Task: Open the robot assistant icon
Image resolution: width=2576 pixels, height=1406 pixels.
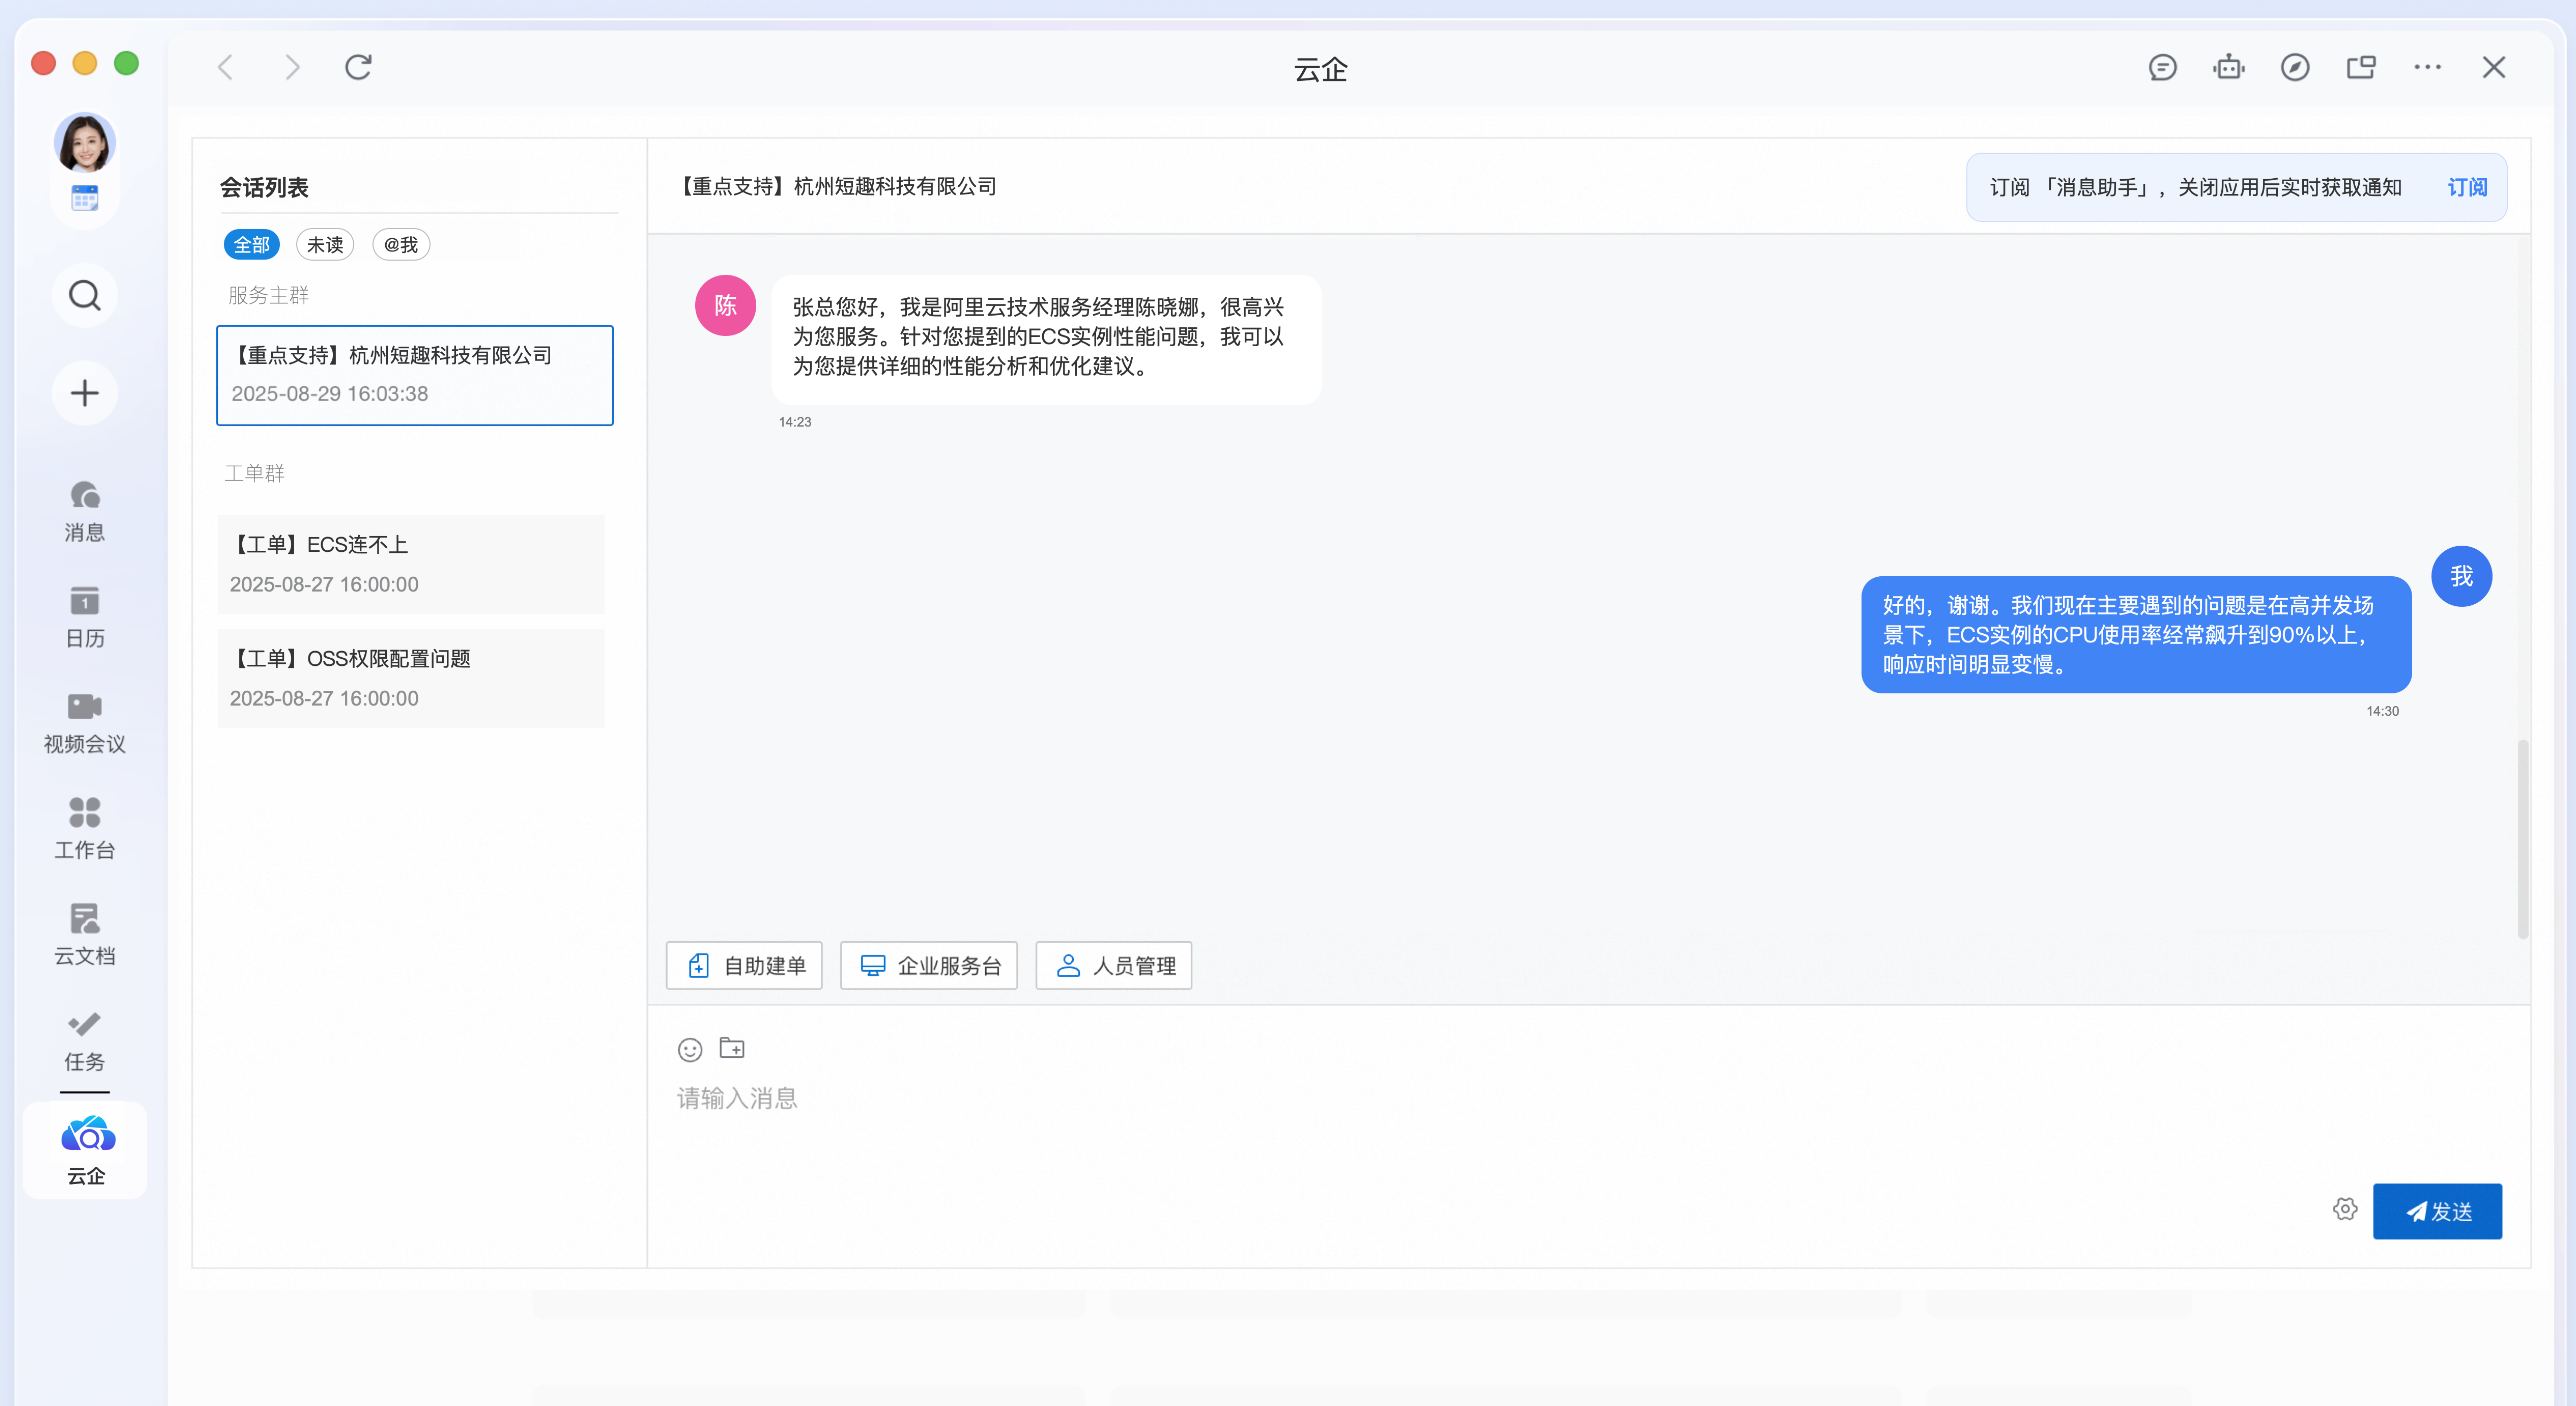Action: pos(2228,68)
